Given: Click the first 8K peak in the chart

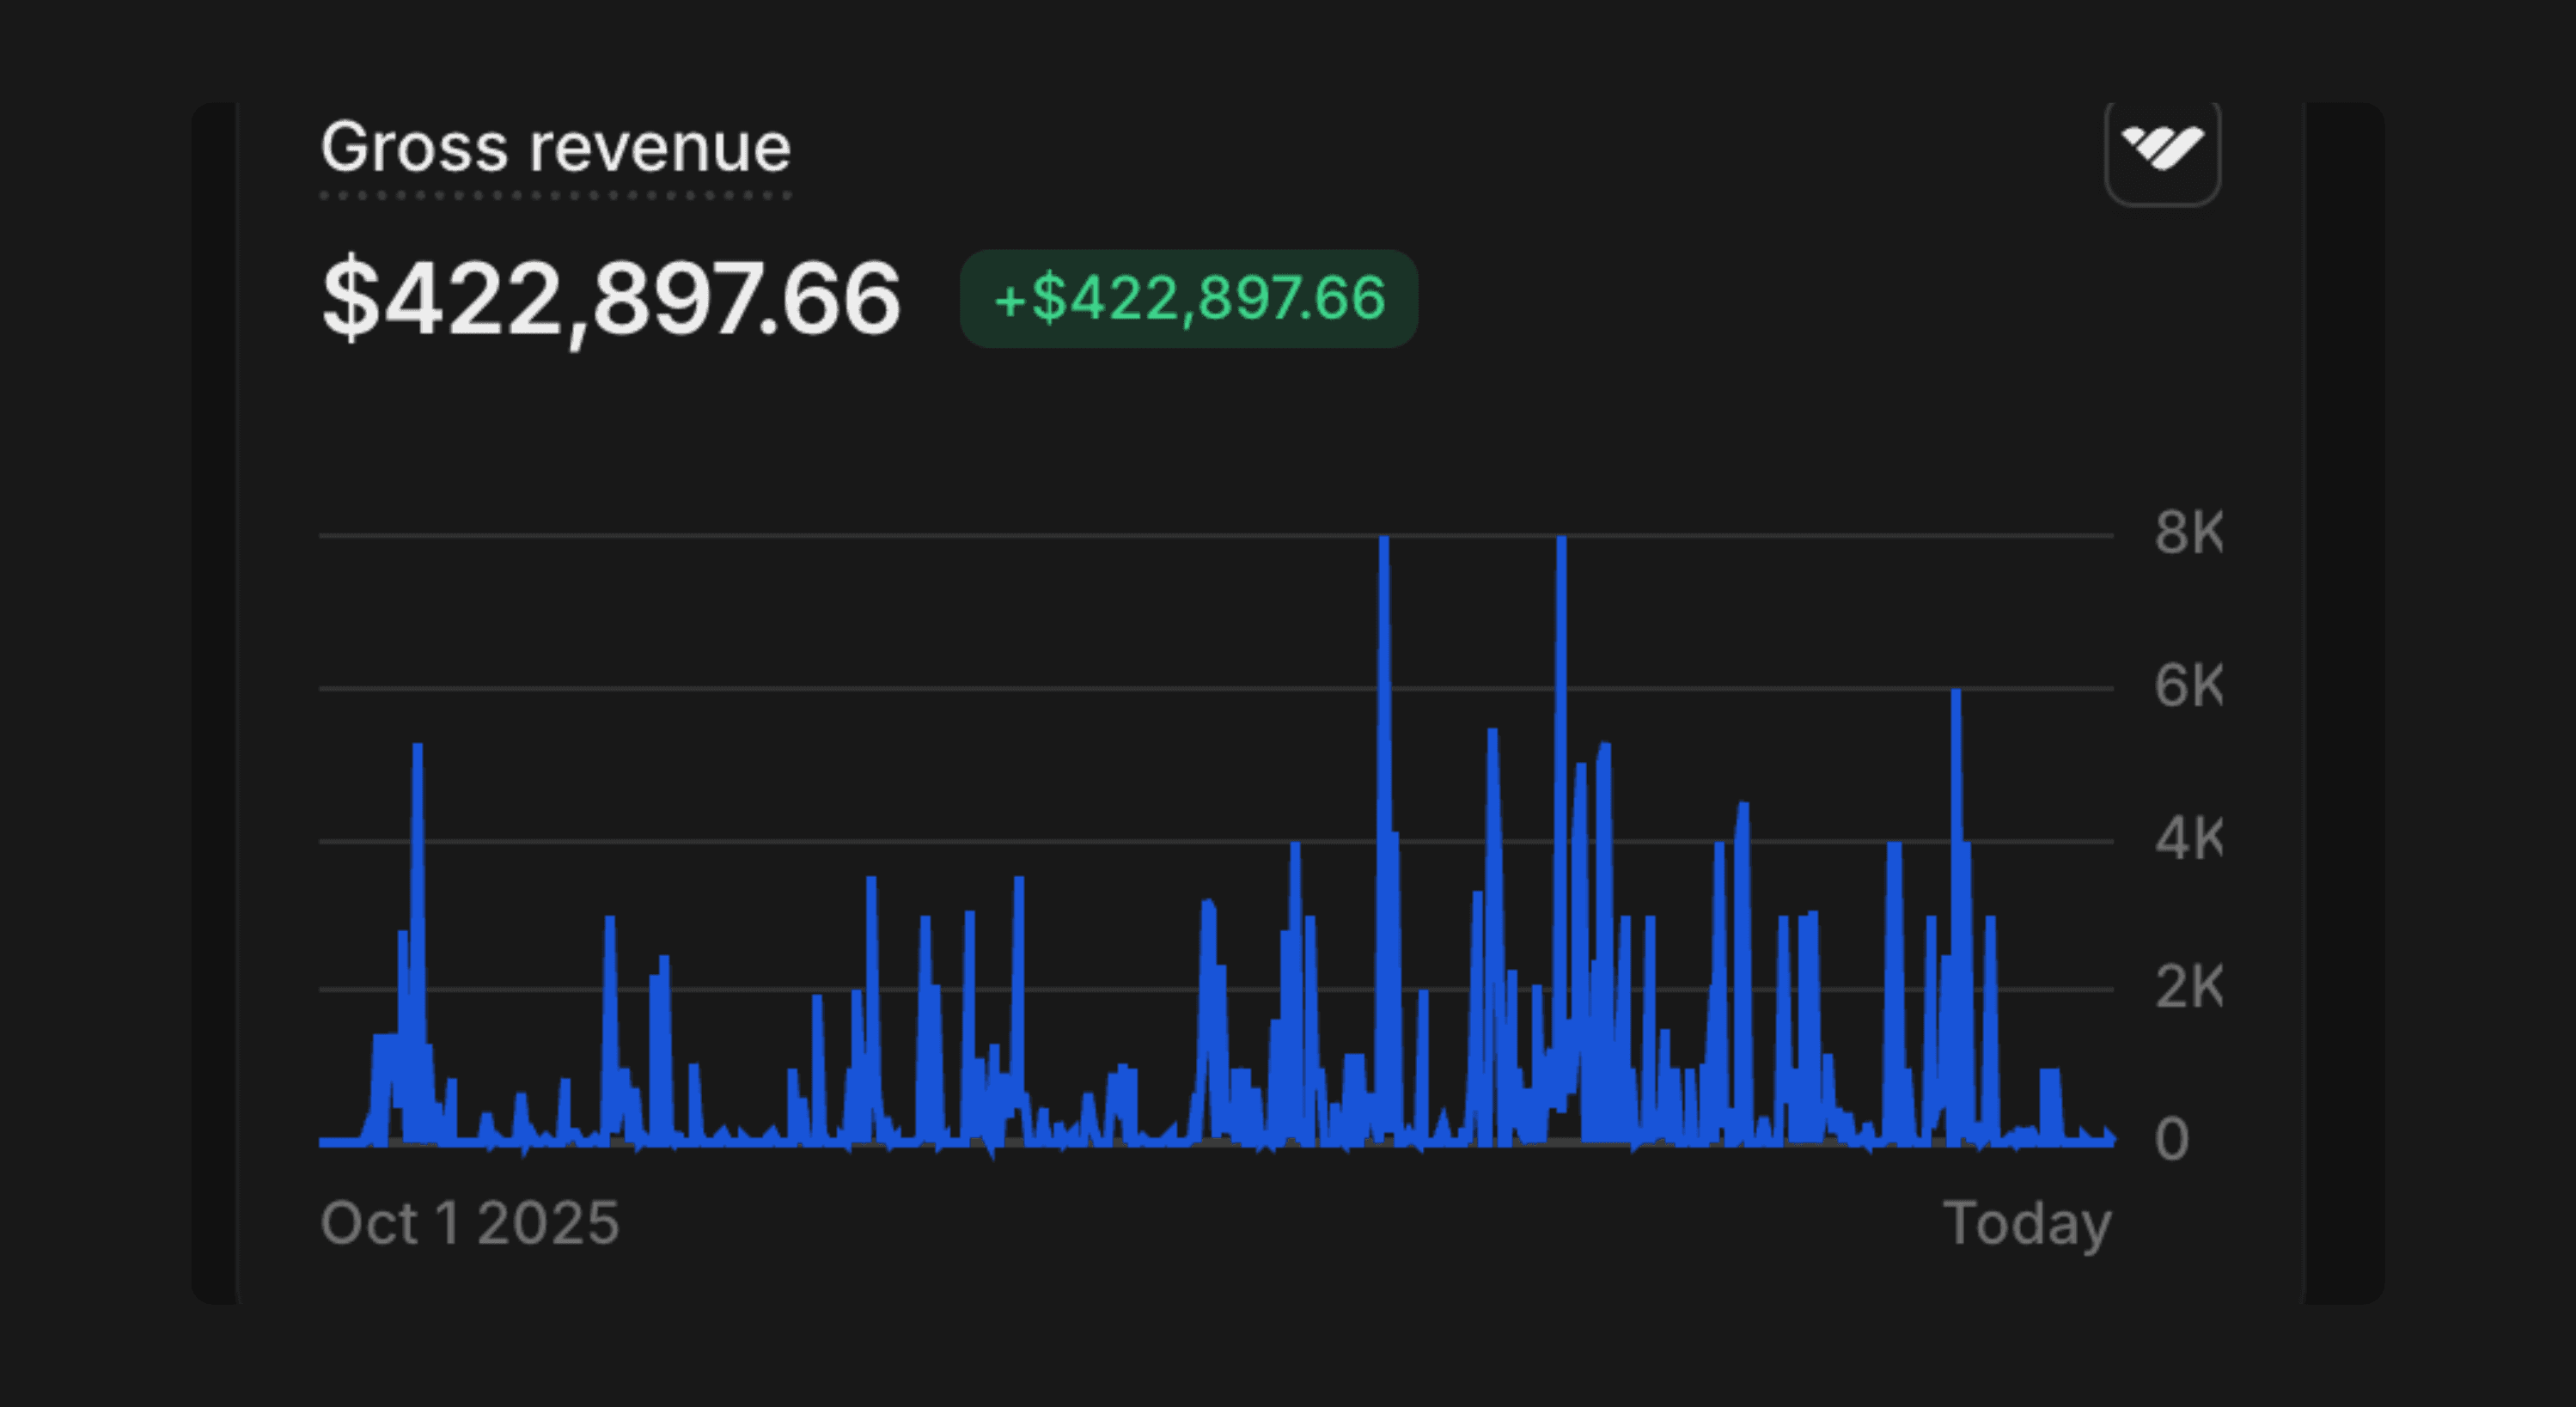Looking at the screenshot, I should (1384, 545).
